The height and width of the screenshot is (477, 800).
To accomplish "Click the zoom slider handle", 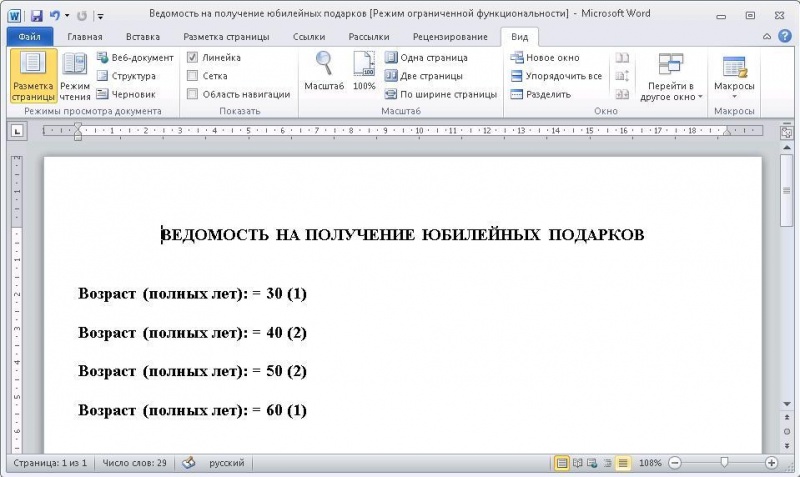I will pyautogui.click(x=724, y=463).
